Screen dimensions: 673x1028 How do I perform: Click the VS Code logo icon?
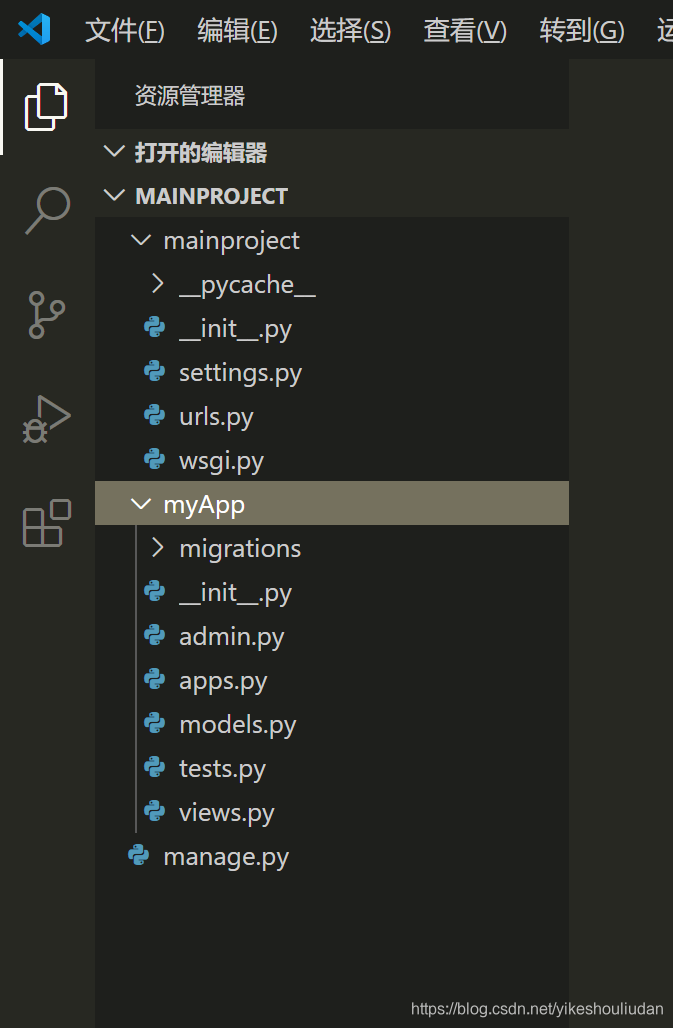(34, 29)
